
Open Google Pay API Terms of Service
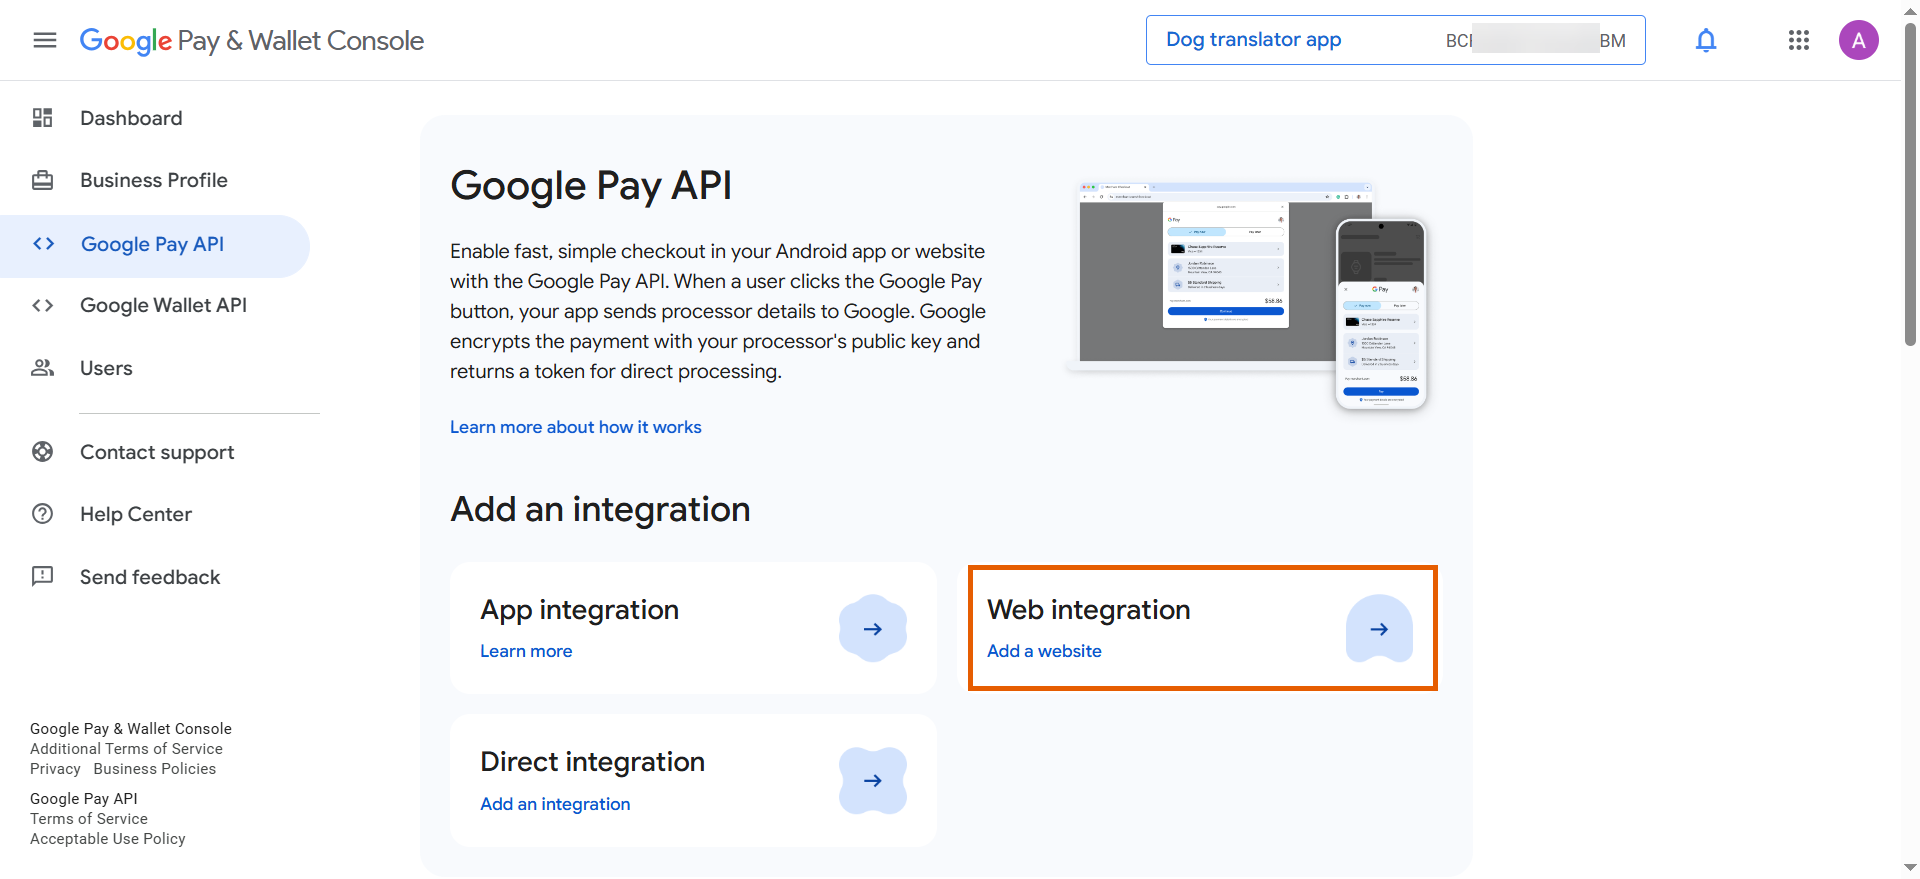(89, 819)
